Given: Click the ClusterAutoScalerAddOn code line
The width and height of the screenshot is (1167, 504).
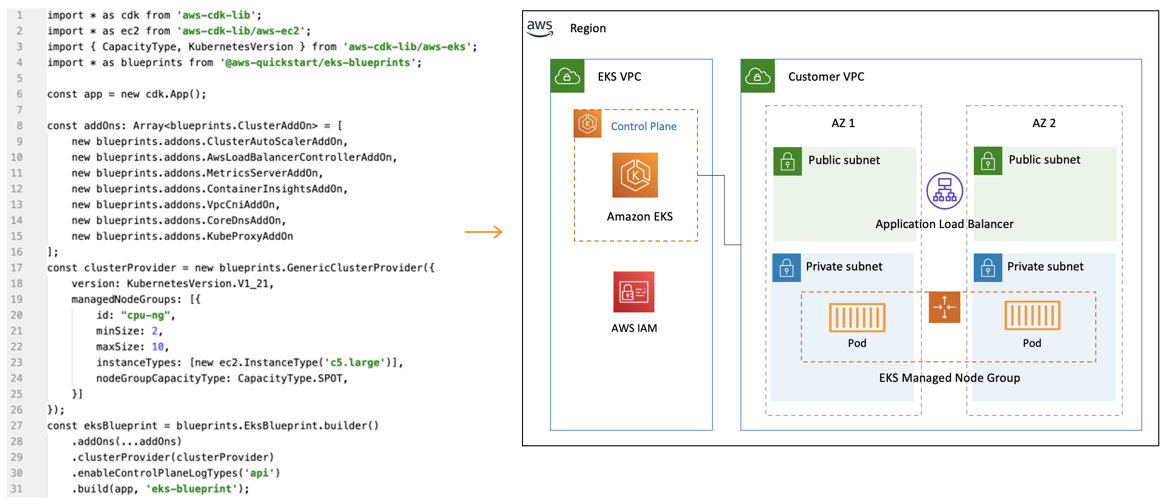Looking at the screenshot, I should [x=210, y=141].
